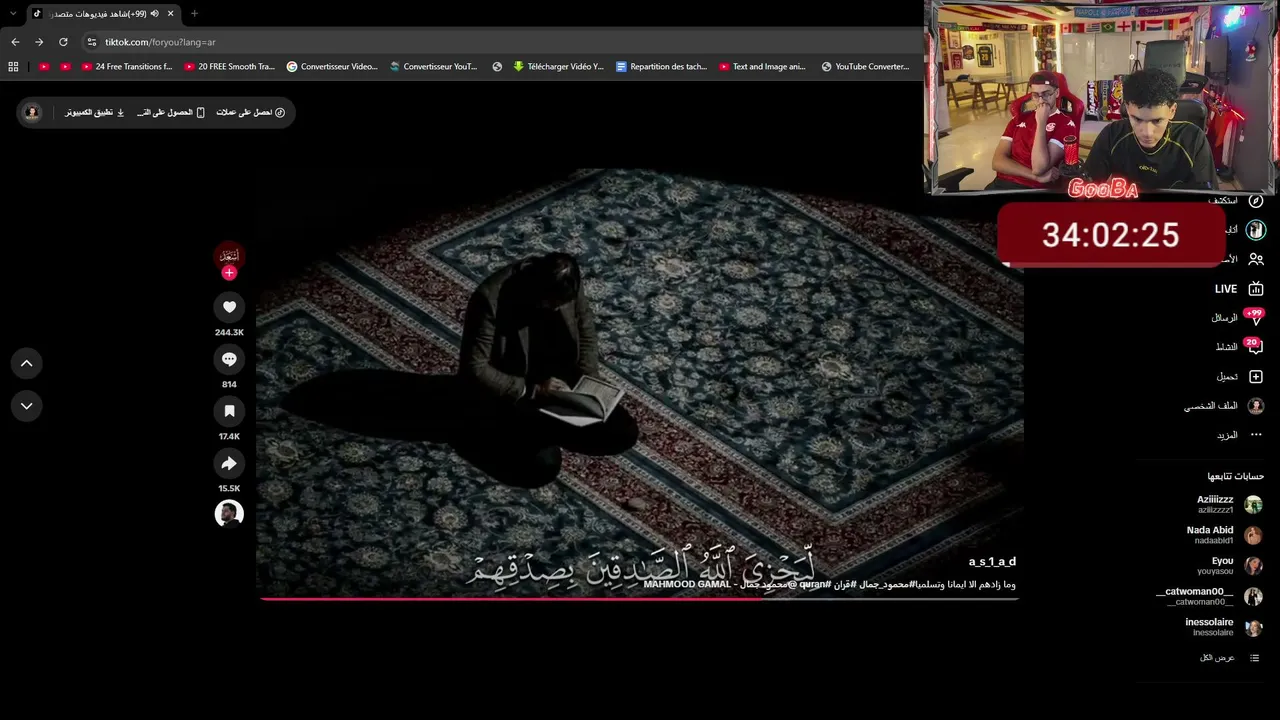This screenshot has width=1280, height=720.
Task: Open the globe icon bookmark
Action: coord(497,67)
